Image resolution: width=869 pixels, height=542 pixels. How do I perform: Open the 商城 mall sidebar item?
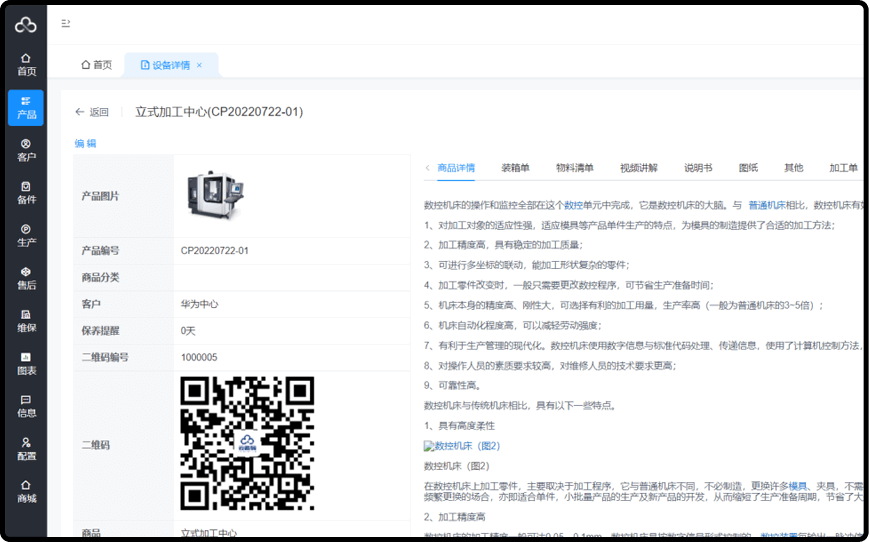[x=26, y=491]
